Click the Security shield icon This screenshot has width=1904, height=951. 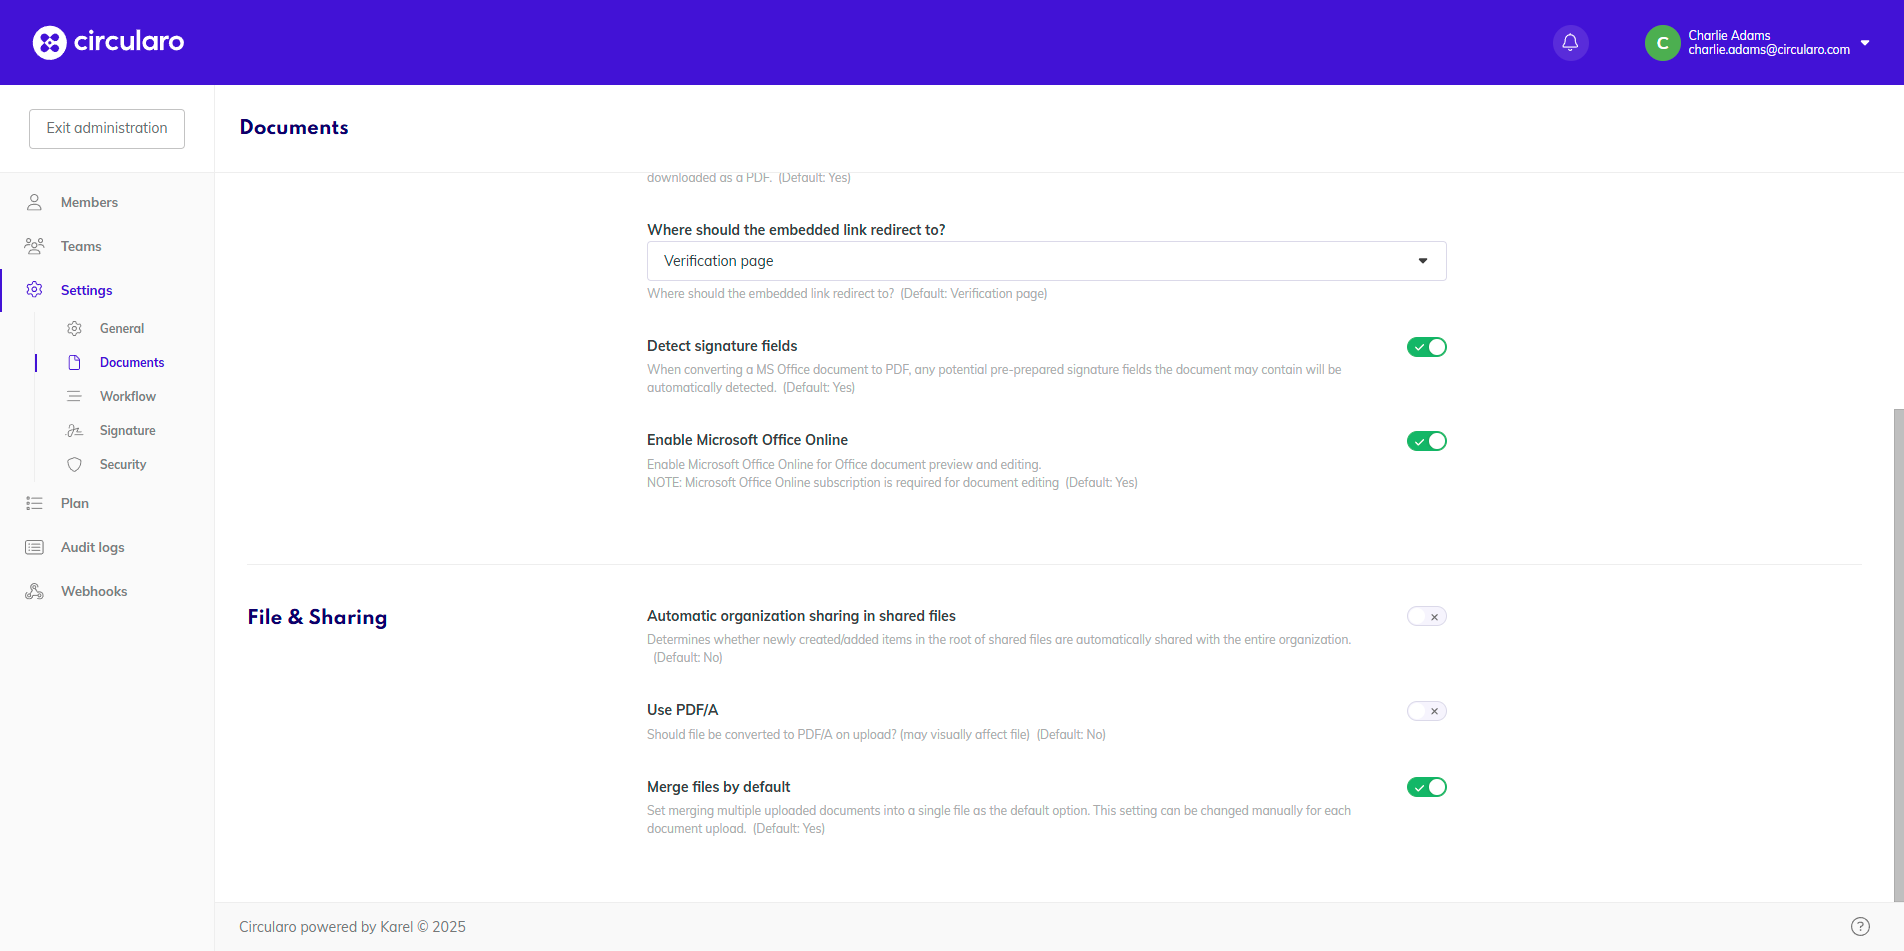pyautogui.click(x=74, y=464)
